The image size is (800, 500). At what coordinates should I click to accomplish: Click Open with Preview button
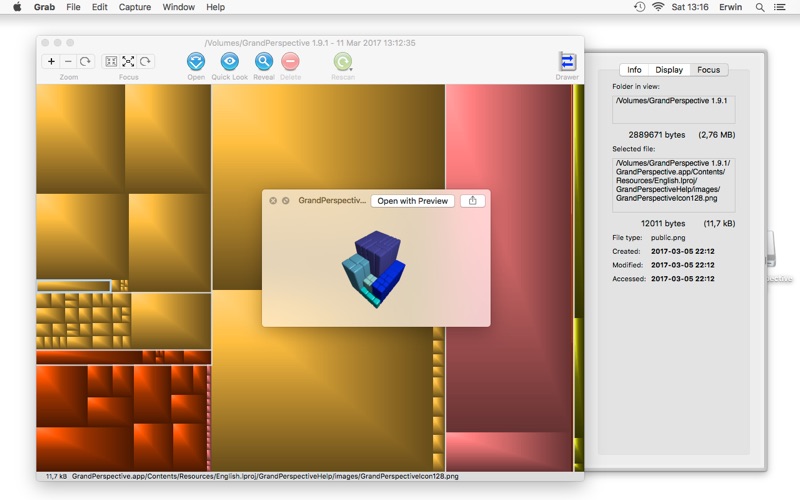point(412,201)
